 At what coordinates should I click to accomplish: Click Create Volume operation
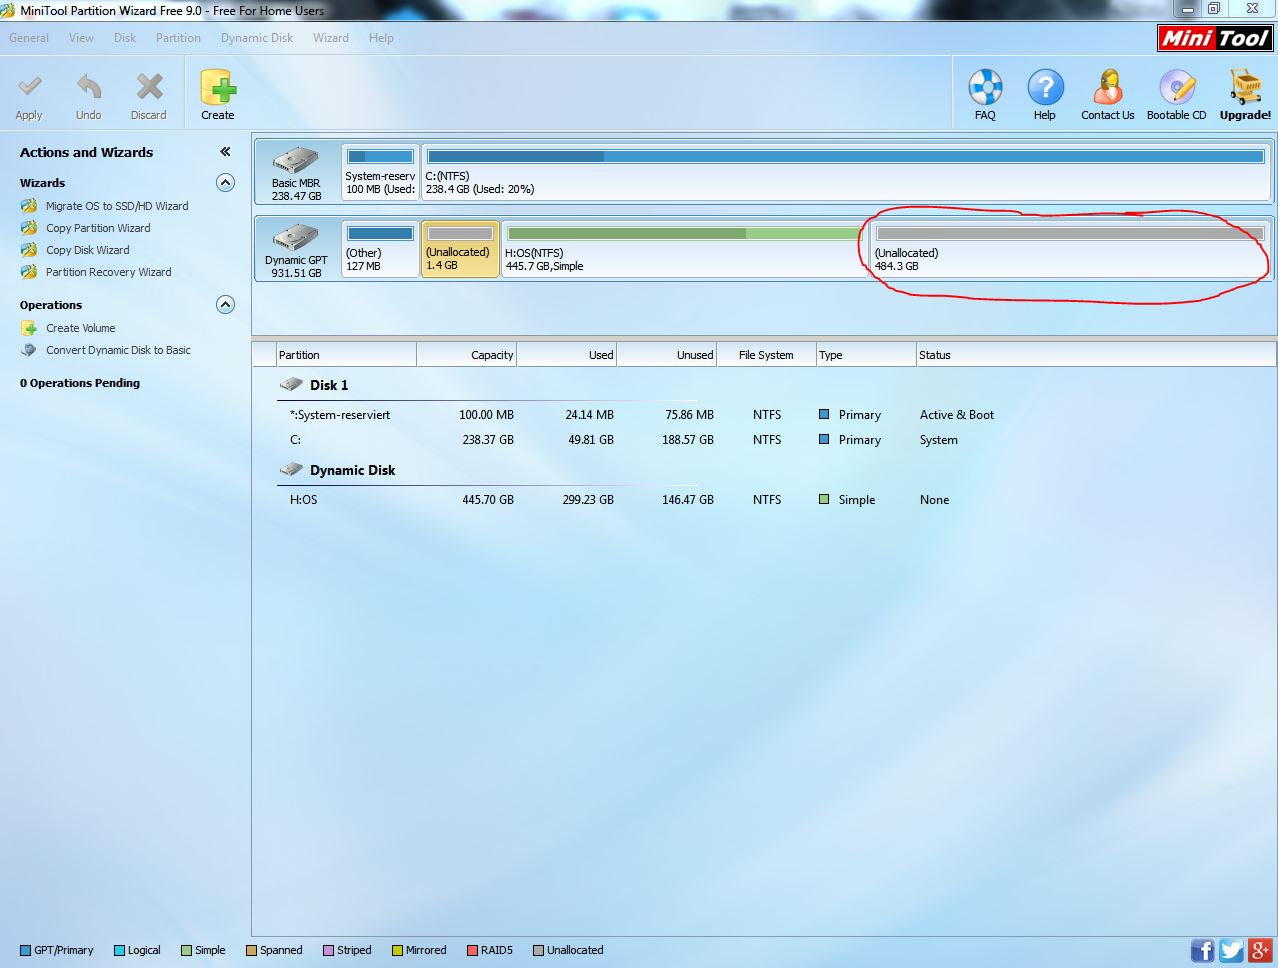81,328
